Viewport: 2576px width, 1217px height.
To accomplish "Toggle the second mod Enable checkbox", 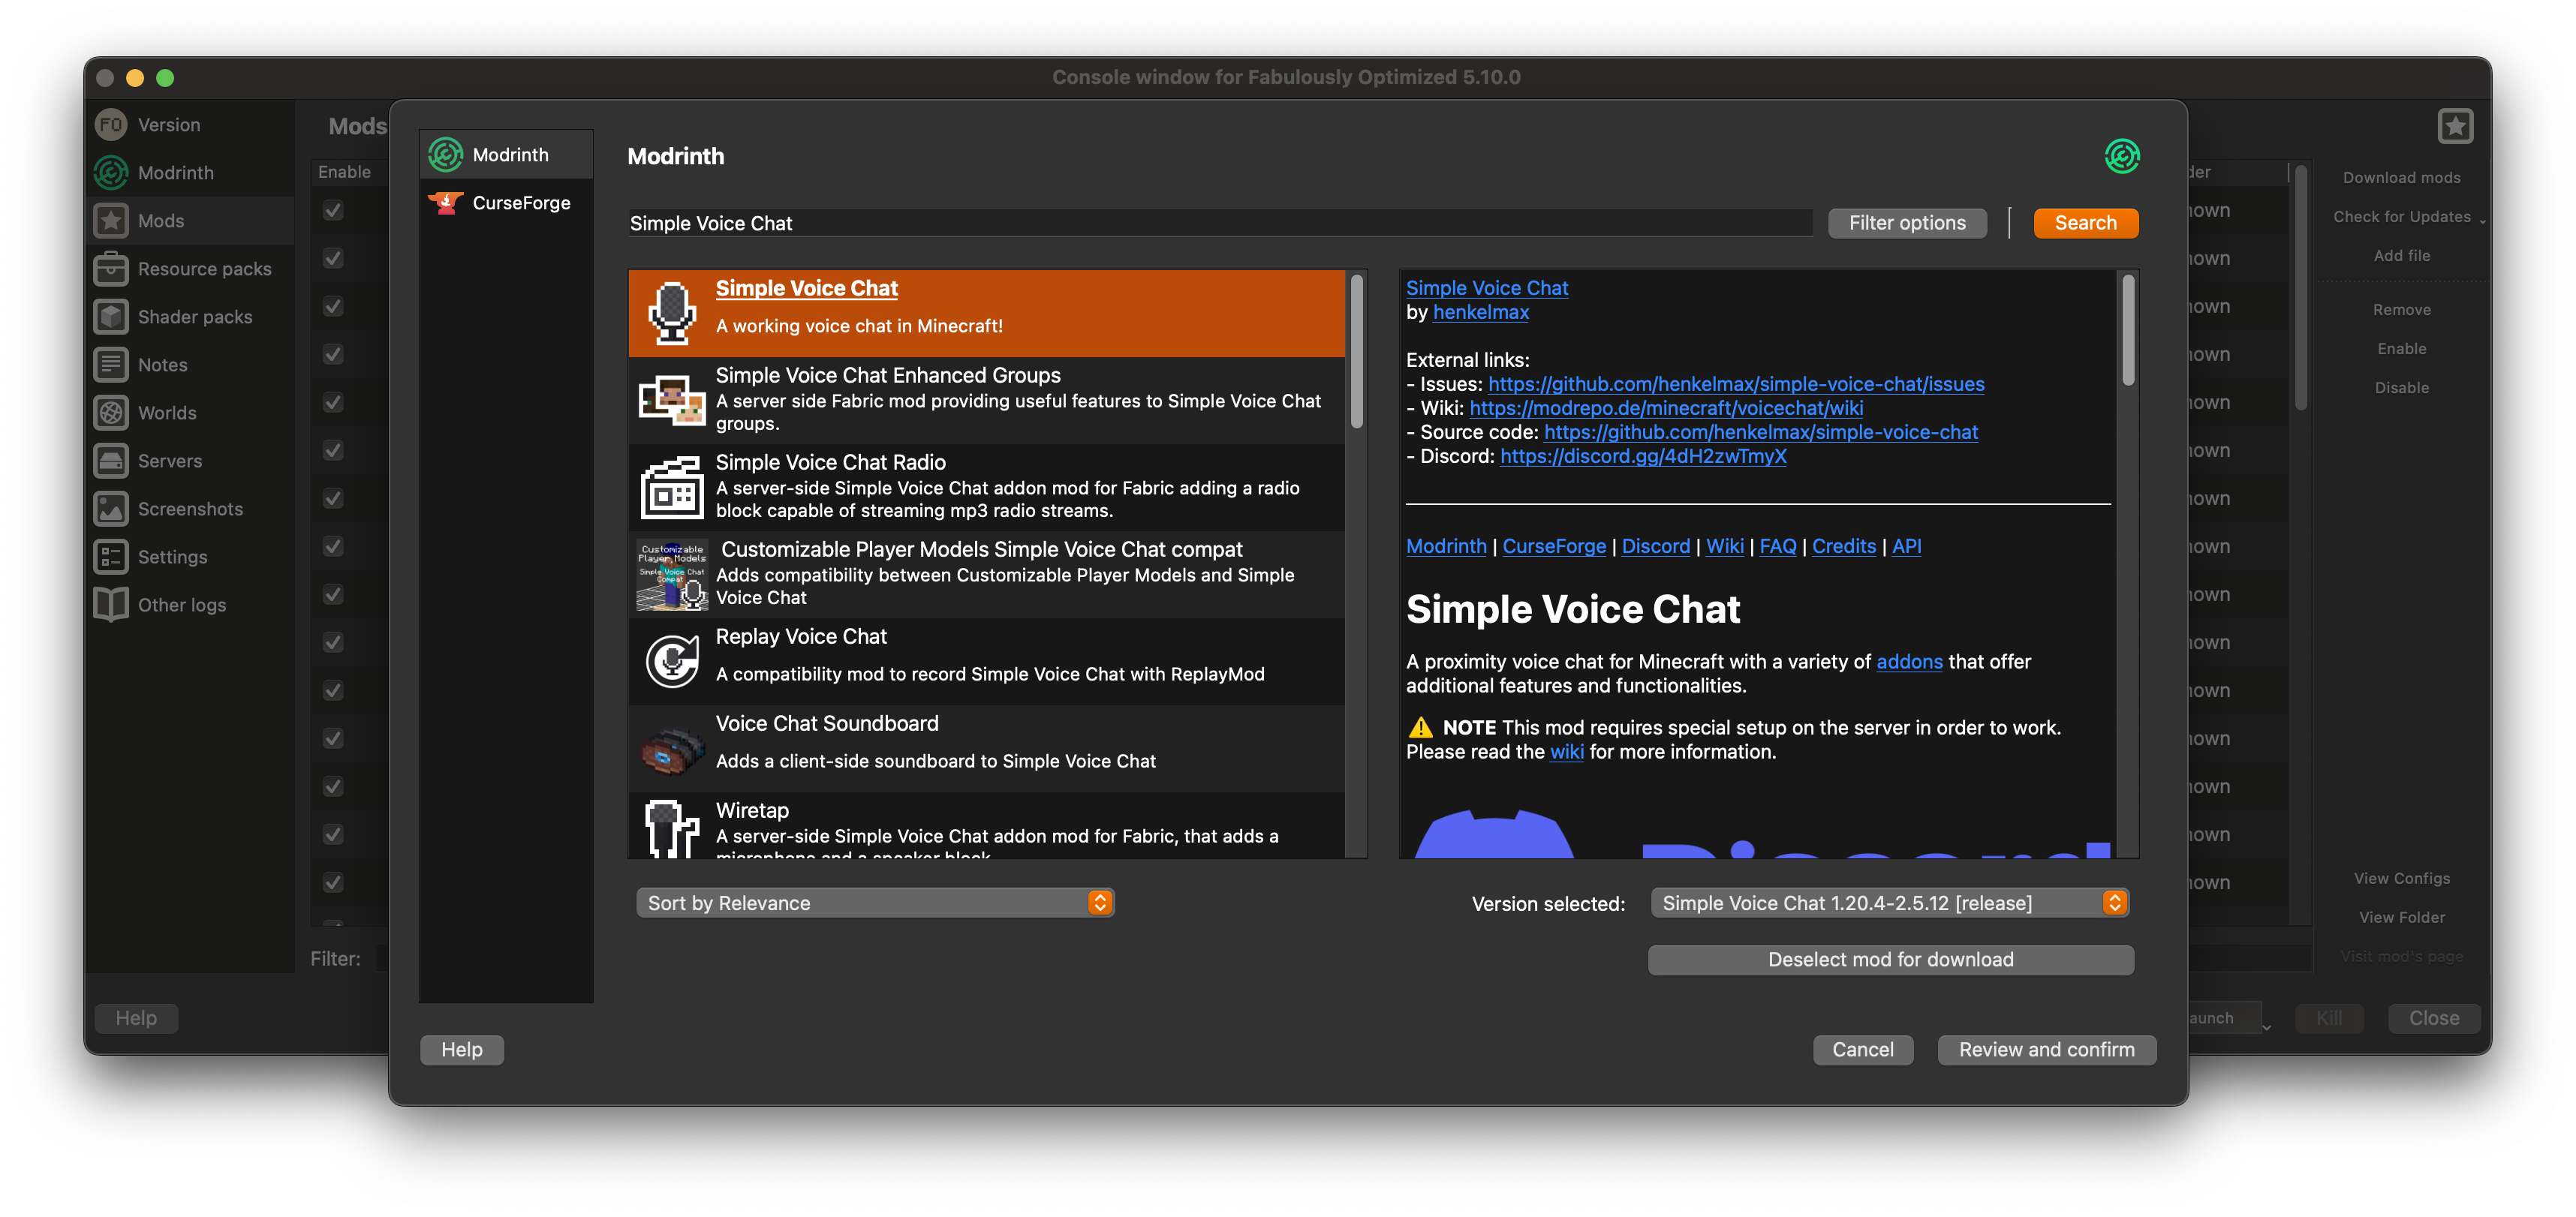I will click(x=333, y=259).
